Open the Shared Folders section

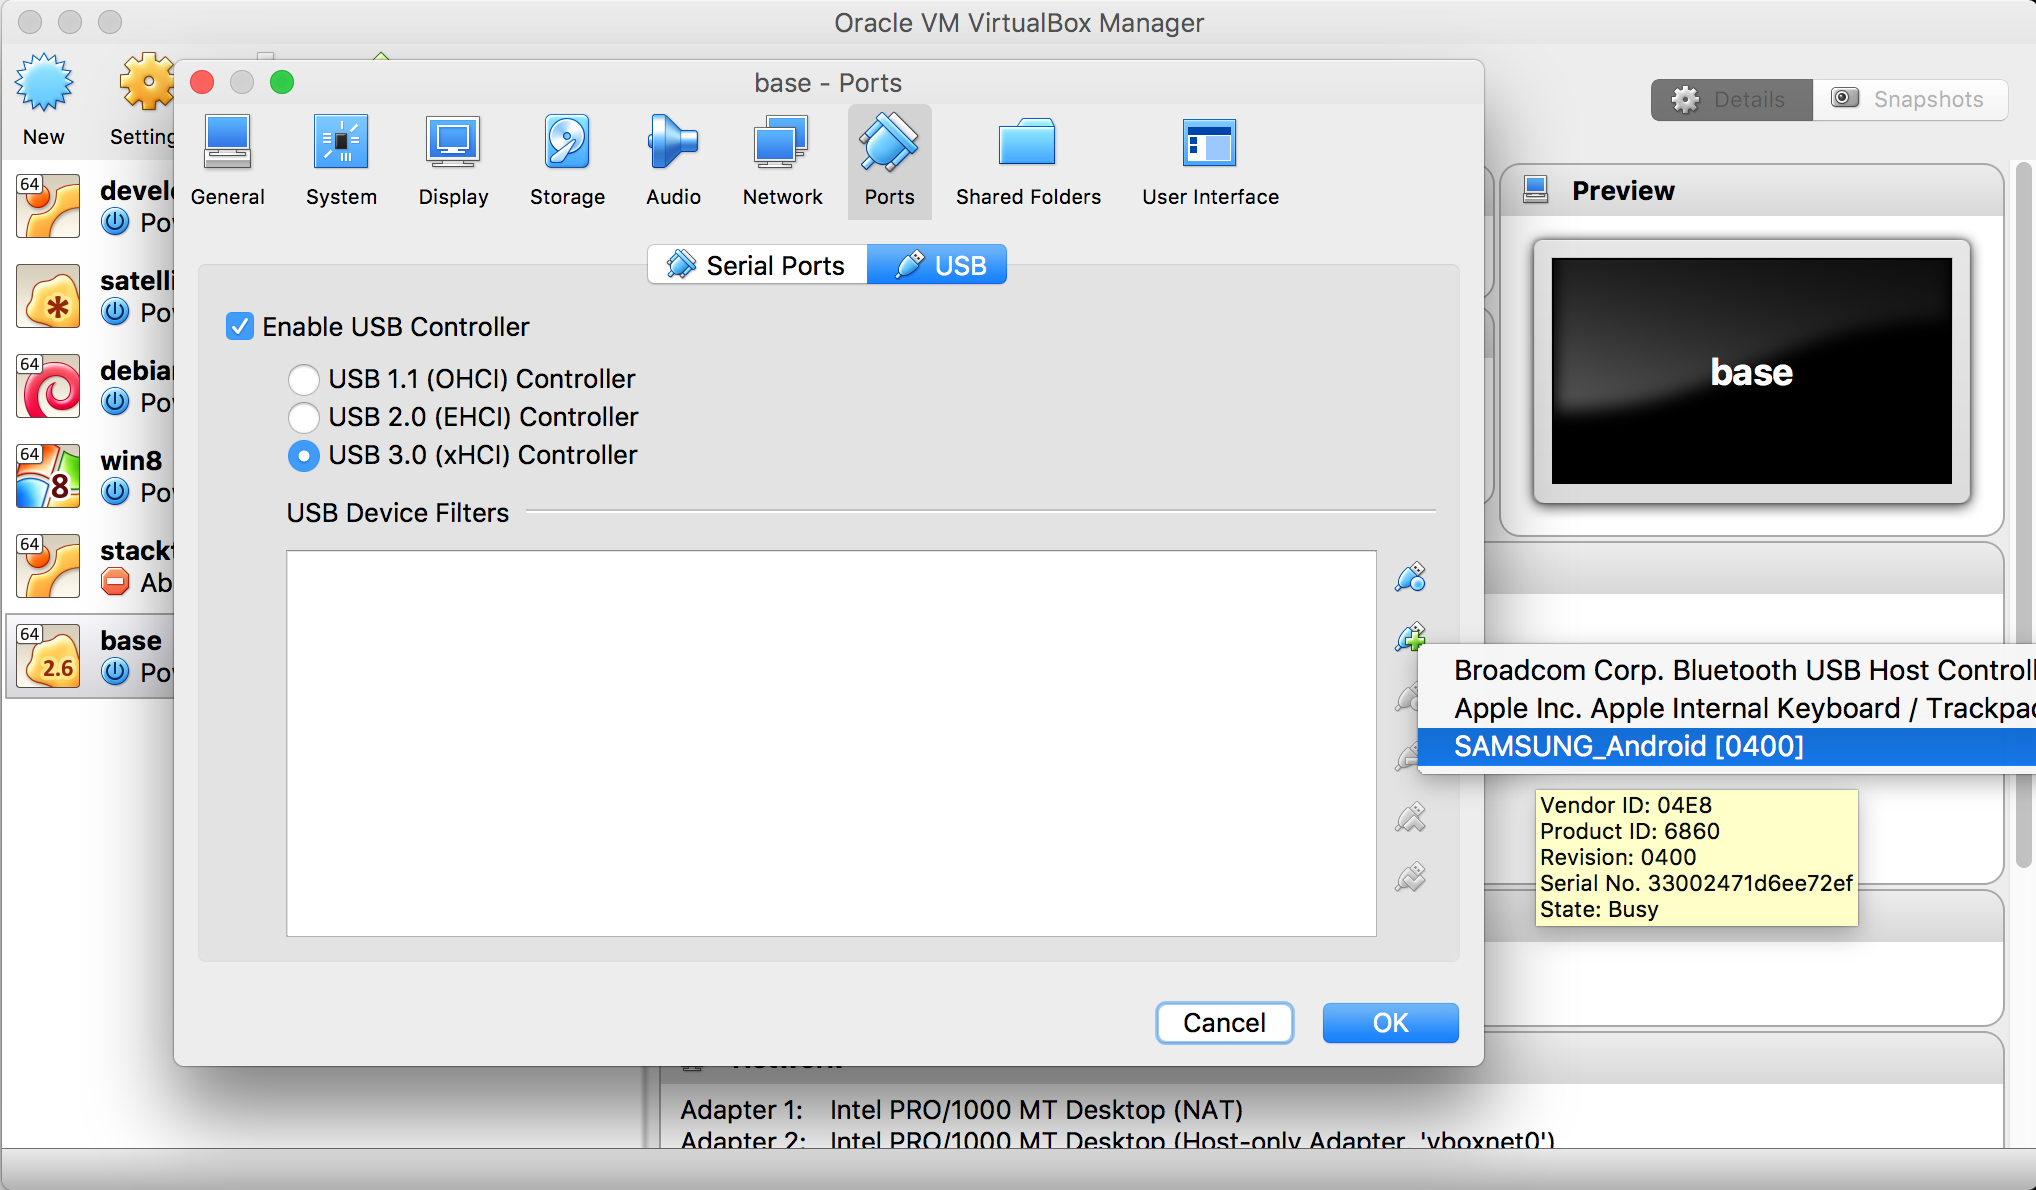coord(1027,160)
